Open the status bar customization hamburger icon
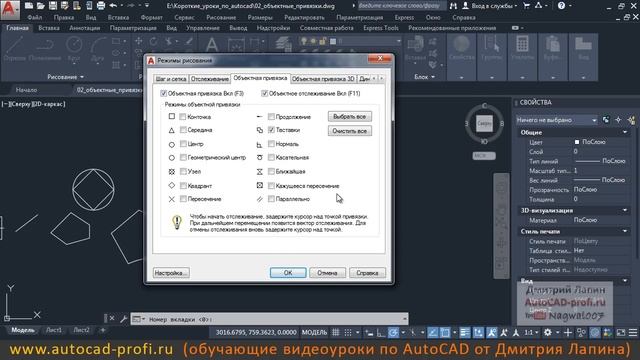 pos(633,333)
